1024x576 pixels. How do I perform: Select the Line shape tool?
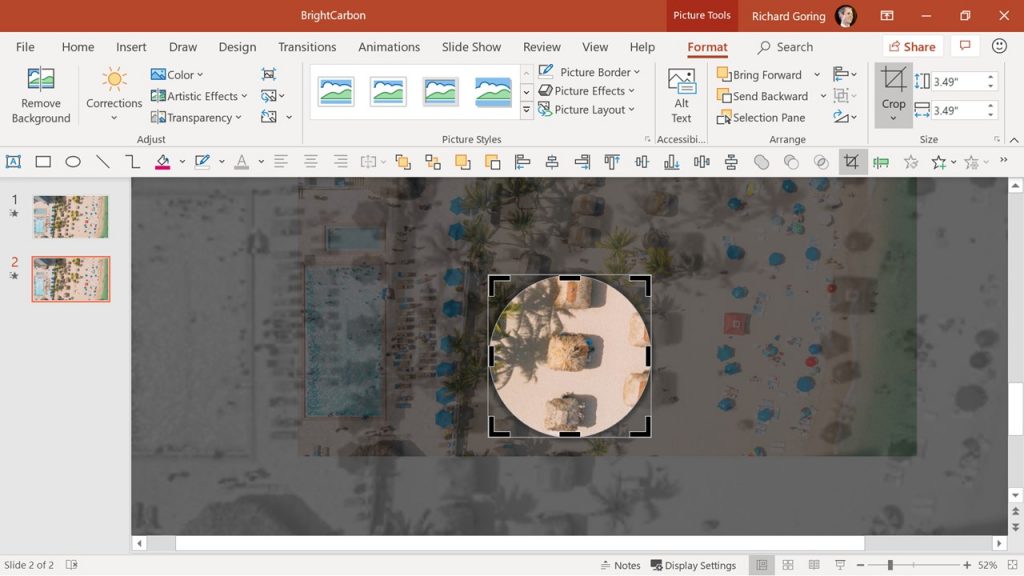pos(102,161)
